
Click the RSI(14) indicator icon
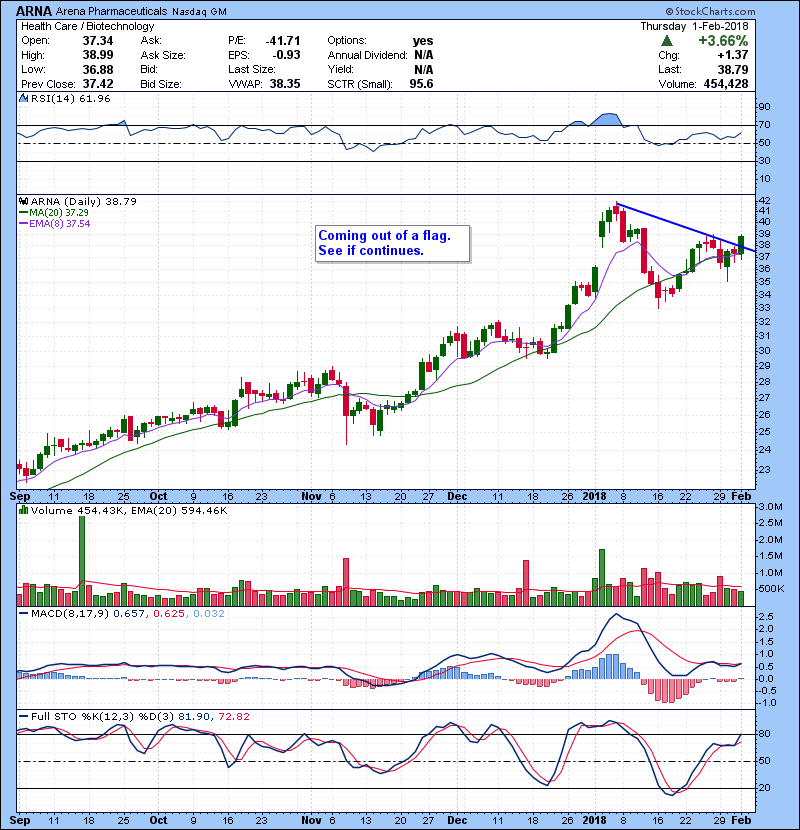click(23, 98)
